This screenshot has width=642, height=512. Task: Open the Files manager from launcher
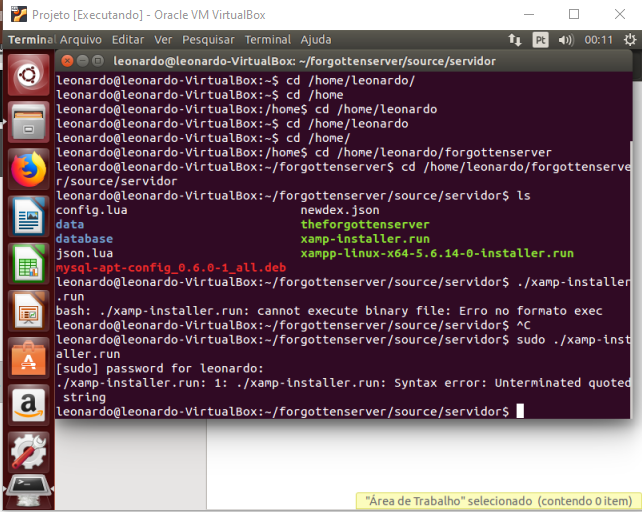coord(28,122)
